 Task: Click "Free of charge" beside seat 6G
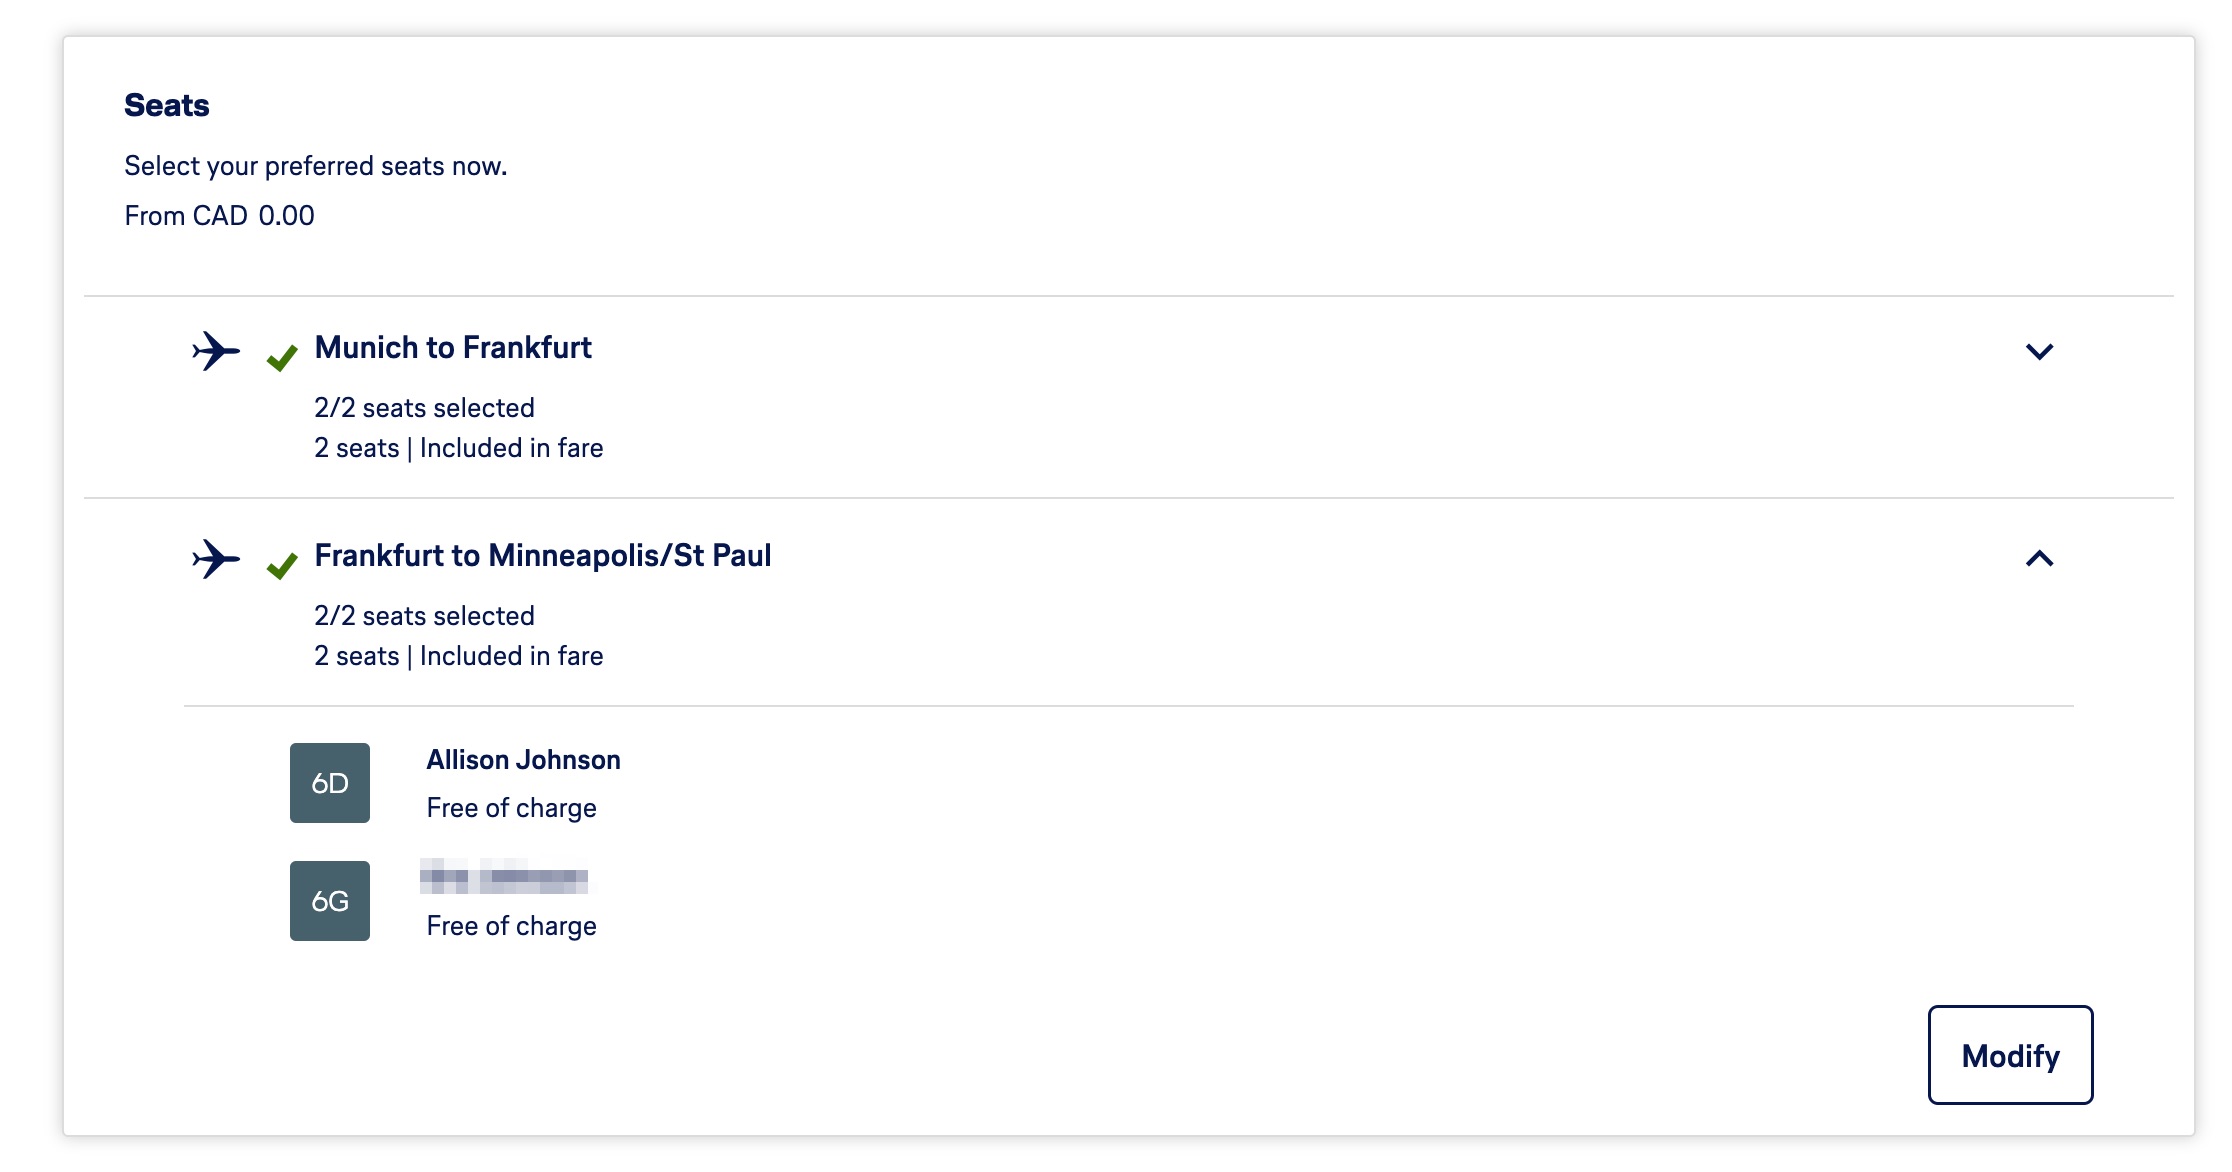(511, 926)
